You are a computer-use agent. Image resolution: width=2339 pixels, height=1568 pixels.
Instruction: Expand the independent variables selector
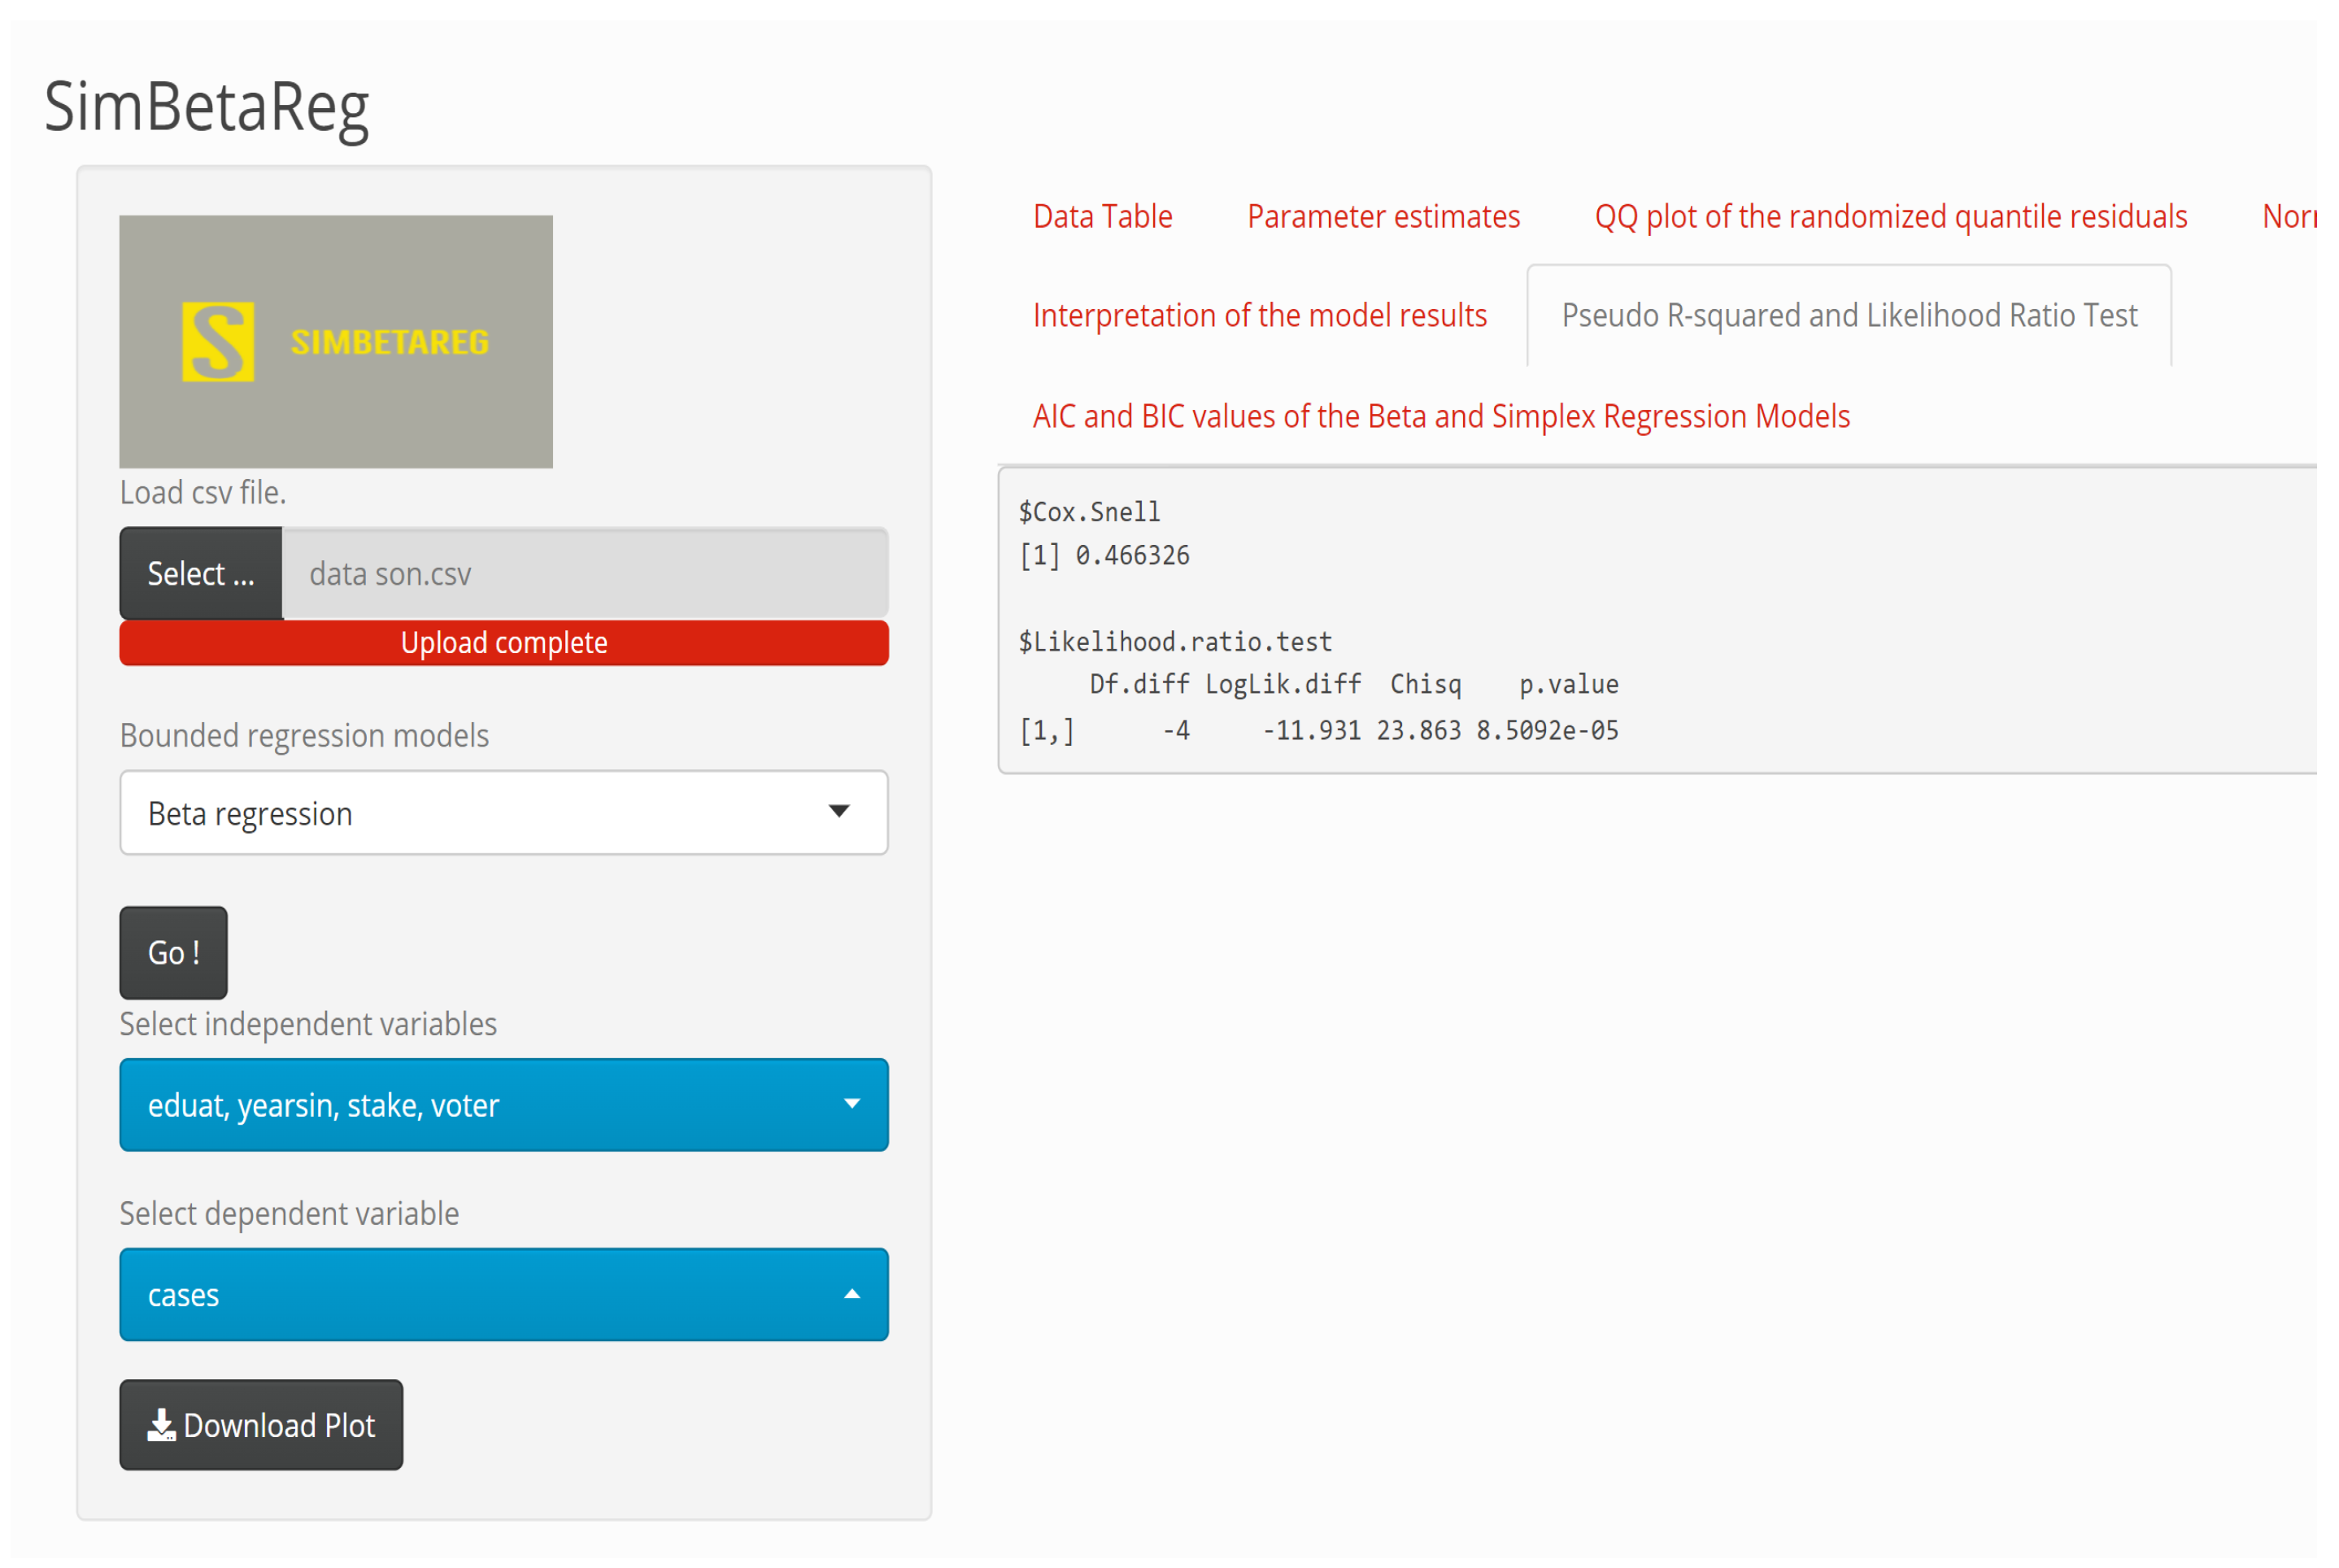click(503, 1105)
